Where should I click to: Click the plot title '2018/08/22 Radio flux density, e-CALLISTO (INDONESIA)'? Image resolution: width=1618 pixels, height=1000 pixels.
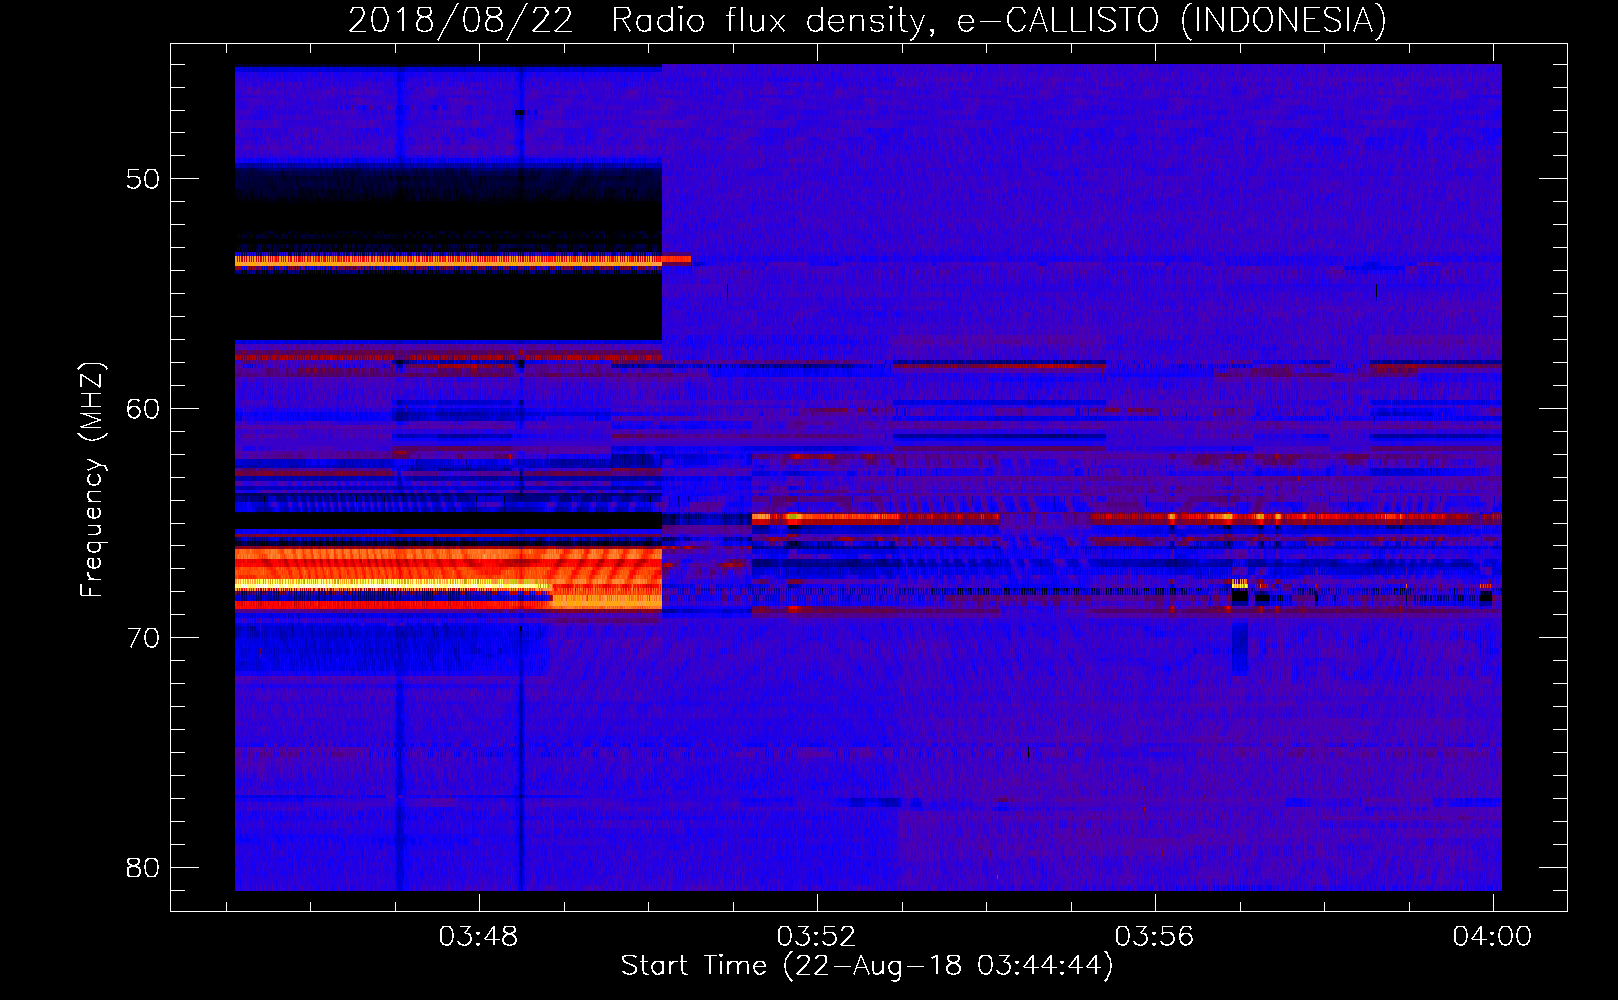click(867, 20)
